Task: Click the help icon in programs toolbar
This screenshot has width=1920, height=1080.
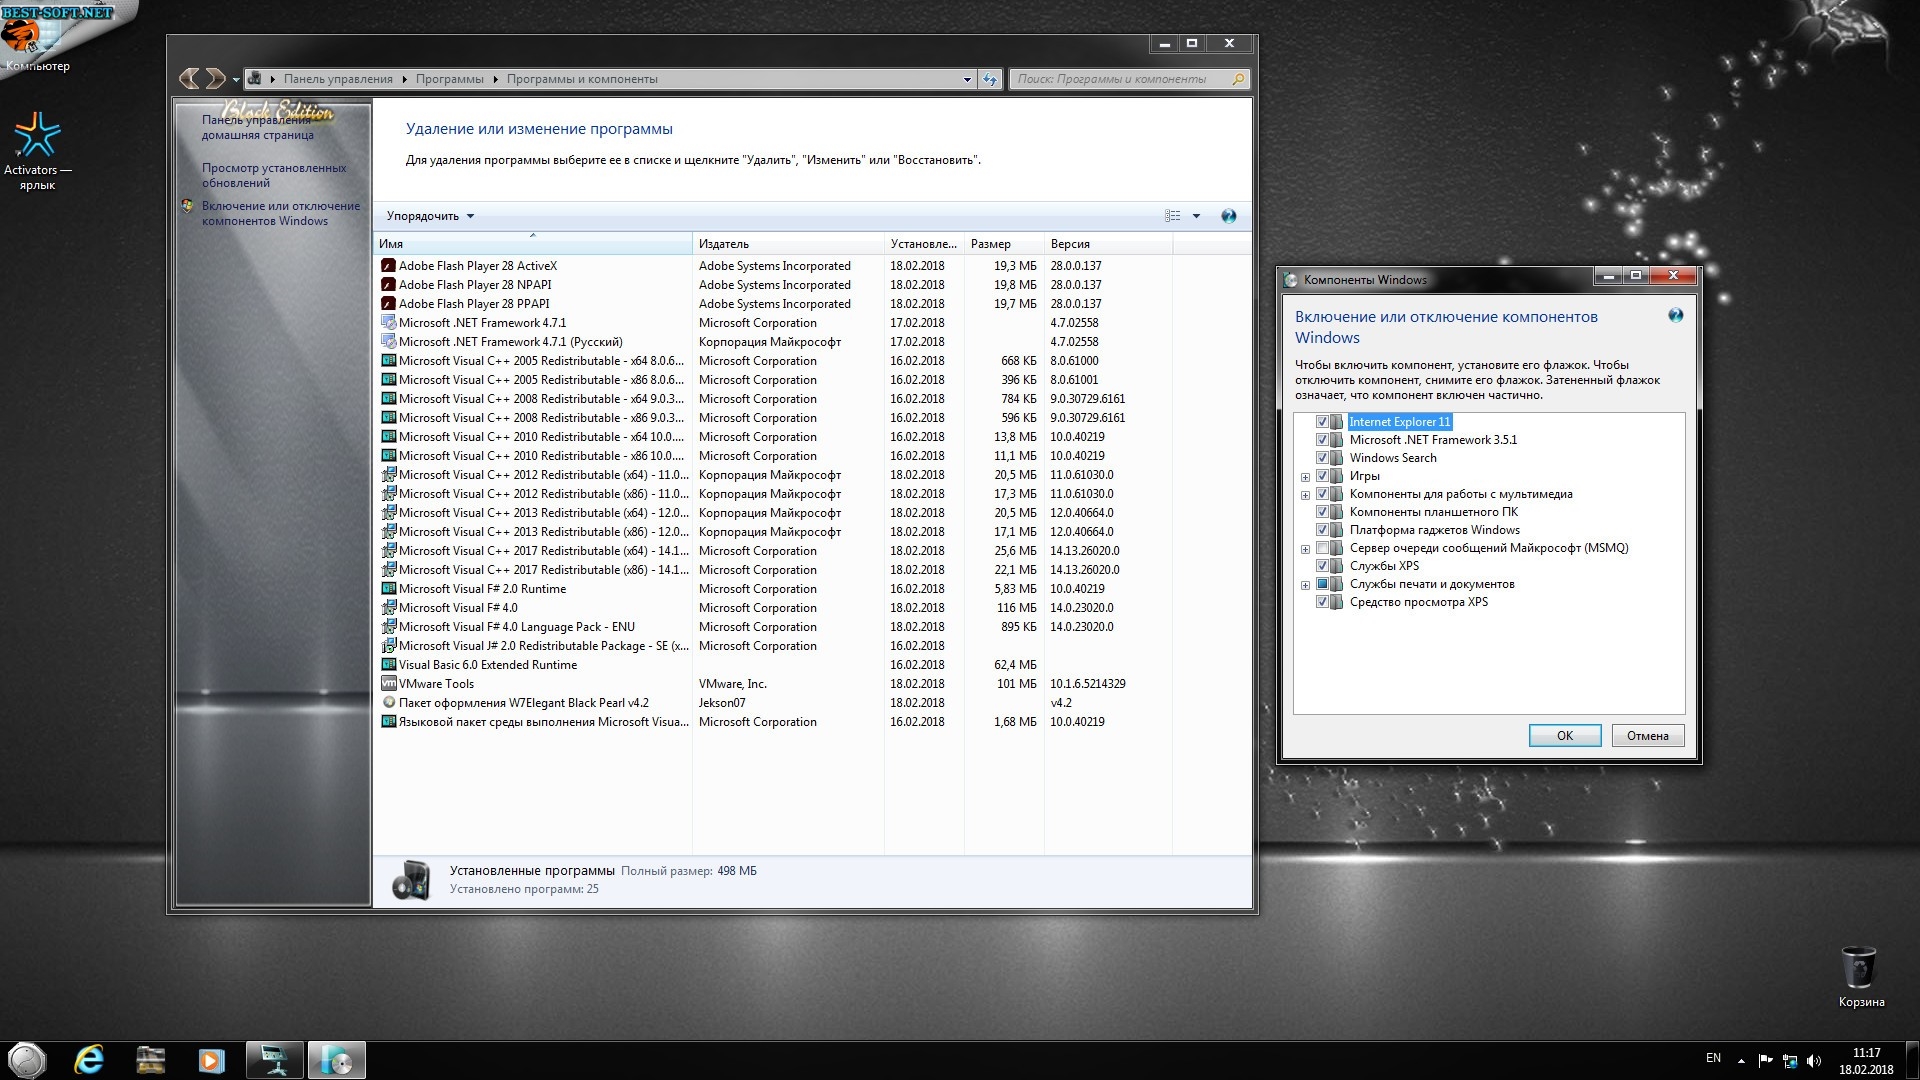Action: click(x=1228, y=216)
